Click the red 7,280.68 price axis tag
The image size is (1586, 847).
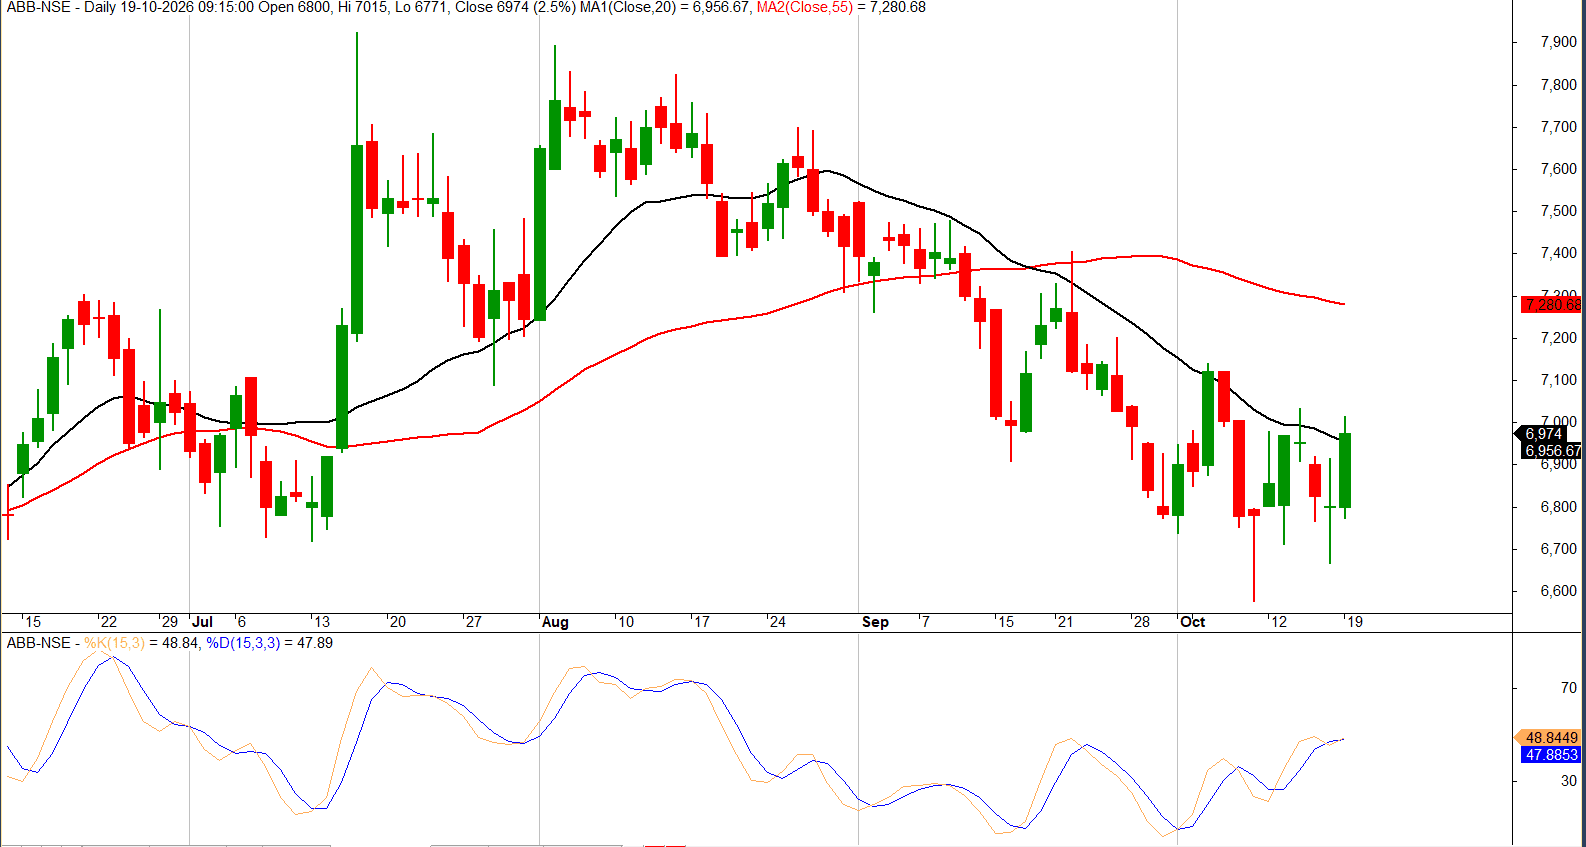point(1551,304)
